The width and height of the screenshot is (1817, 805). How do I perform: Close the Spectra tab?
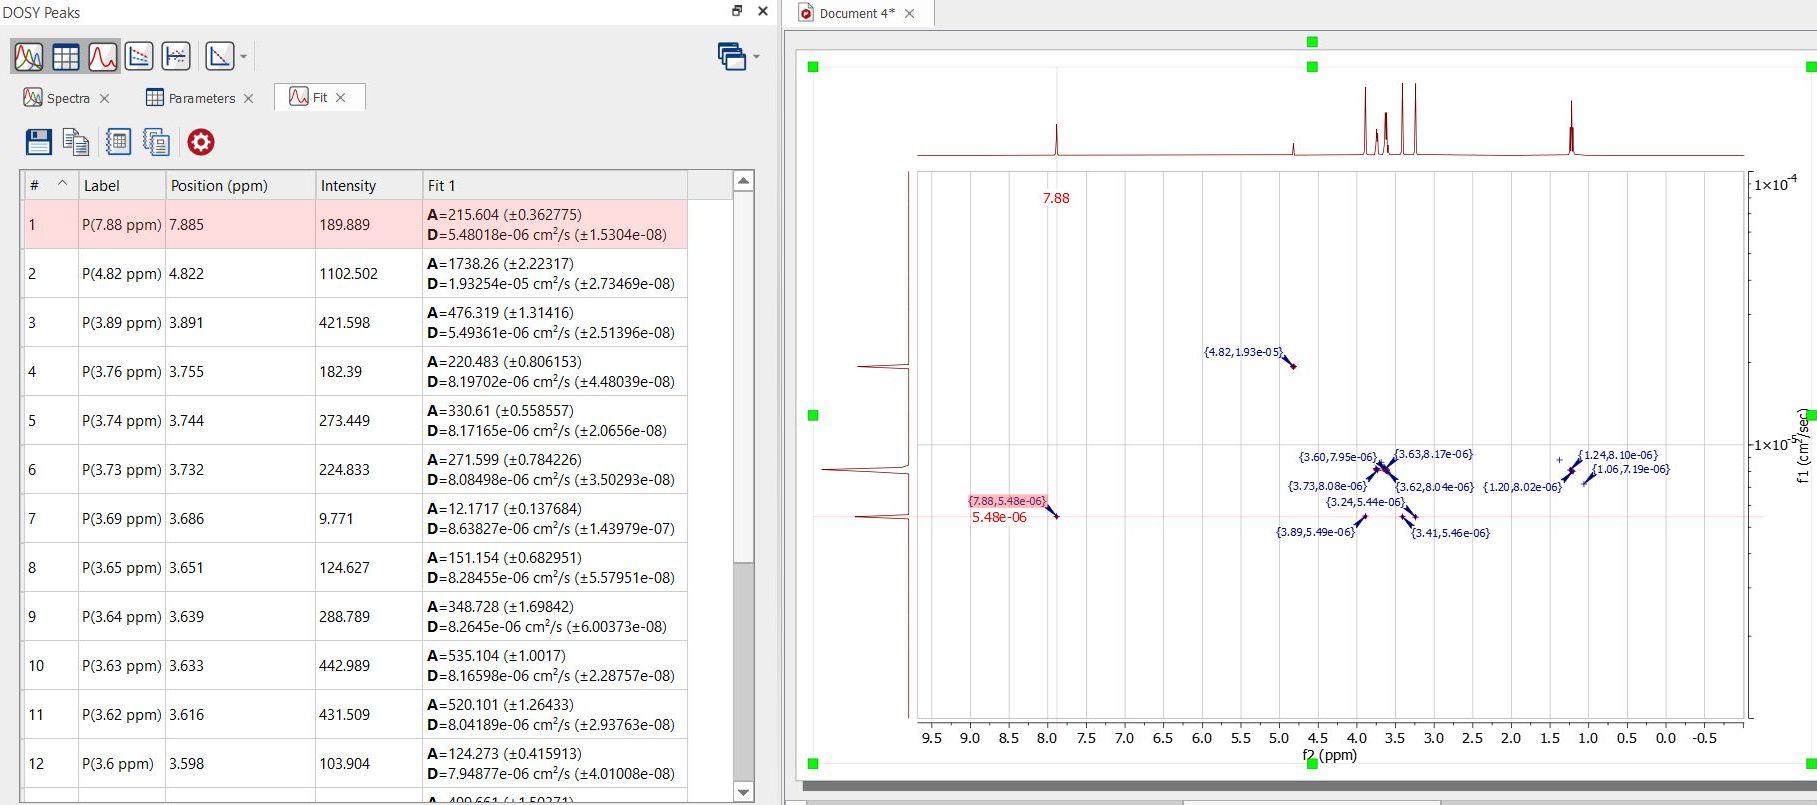click(105, 98)
